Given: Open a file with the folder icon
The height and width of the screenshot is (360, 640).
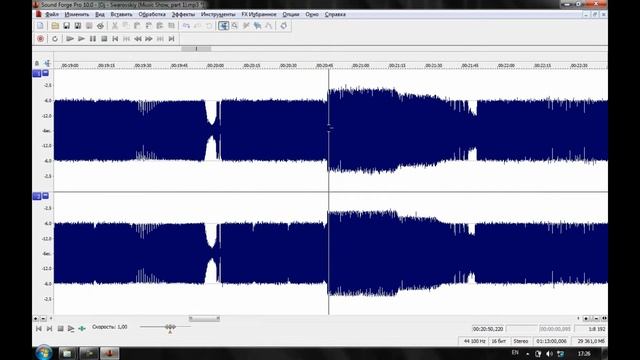Looking at the screenshot, I should (55, 26).
